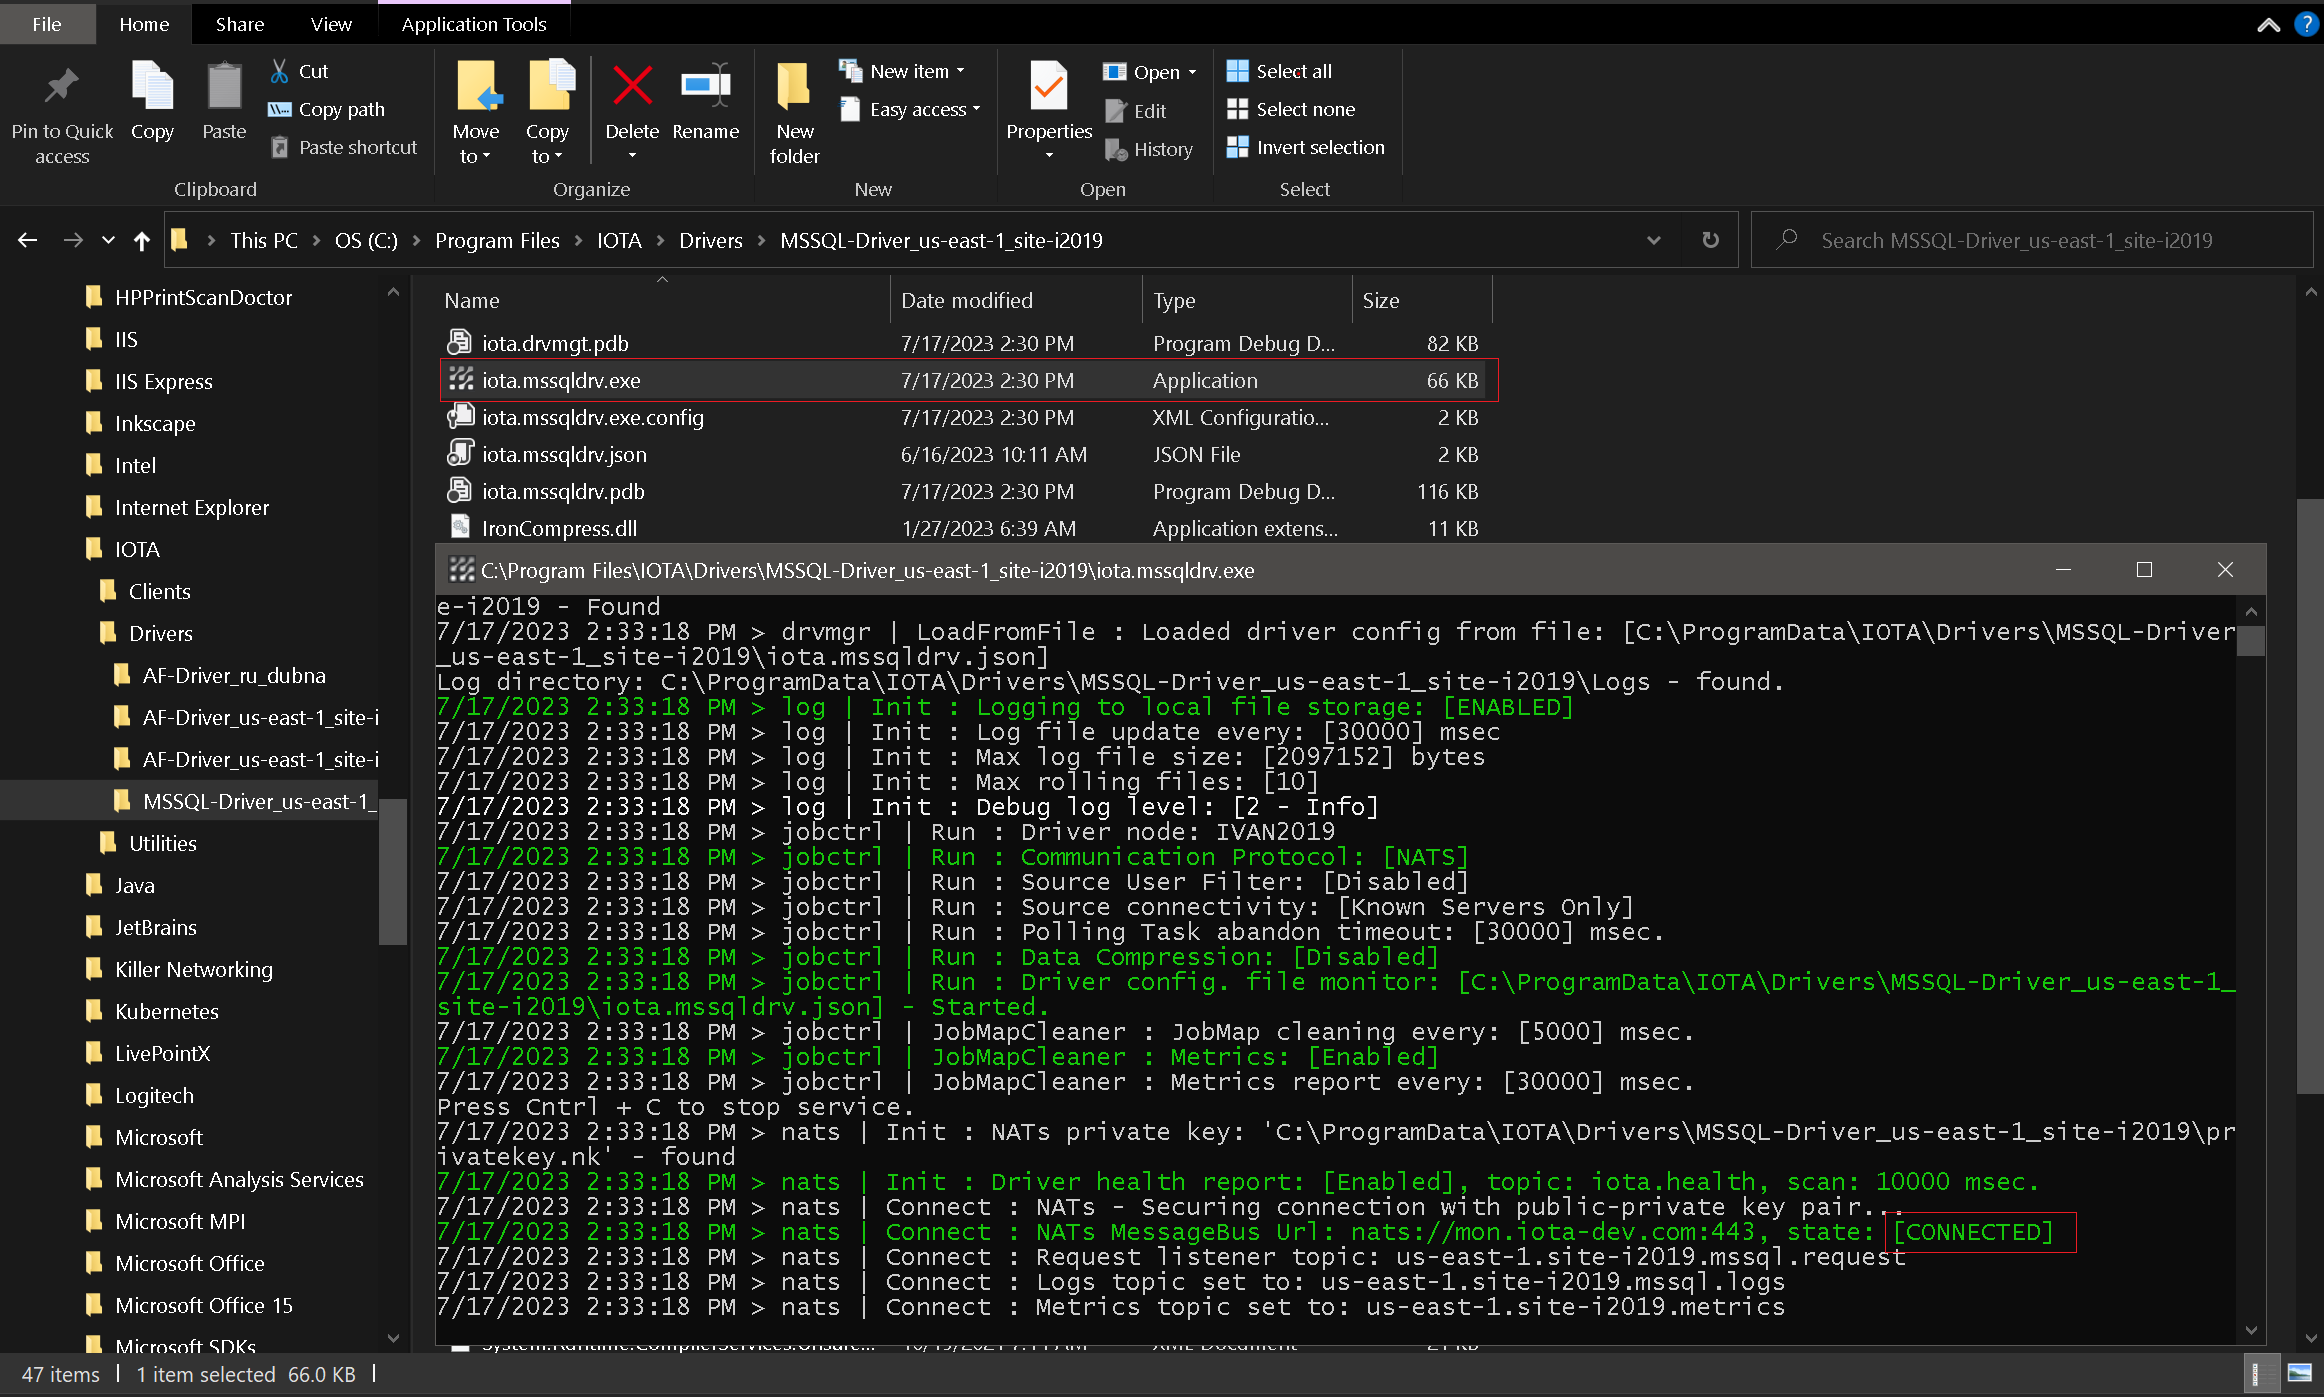Sort by Size column header
This screenshot has height=1397, width=2324.
pyautogui.click(x=1422, y=300)
